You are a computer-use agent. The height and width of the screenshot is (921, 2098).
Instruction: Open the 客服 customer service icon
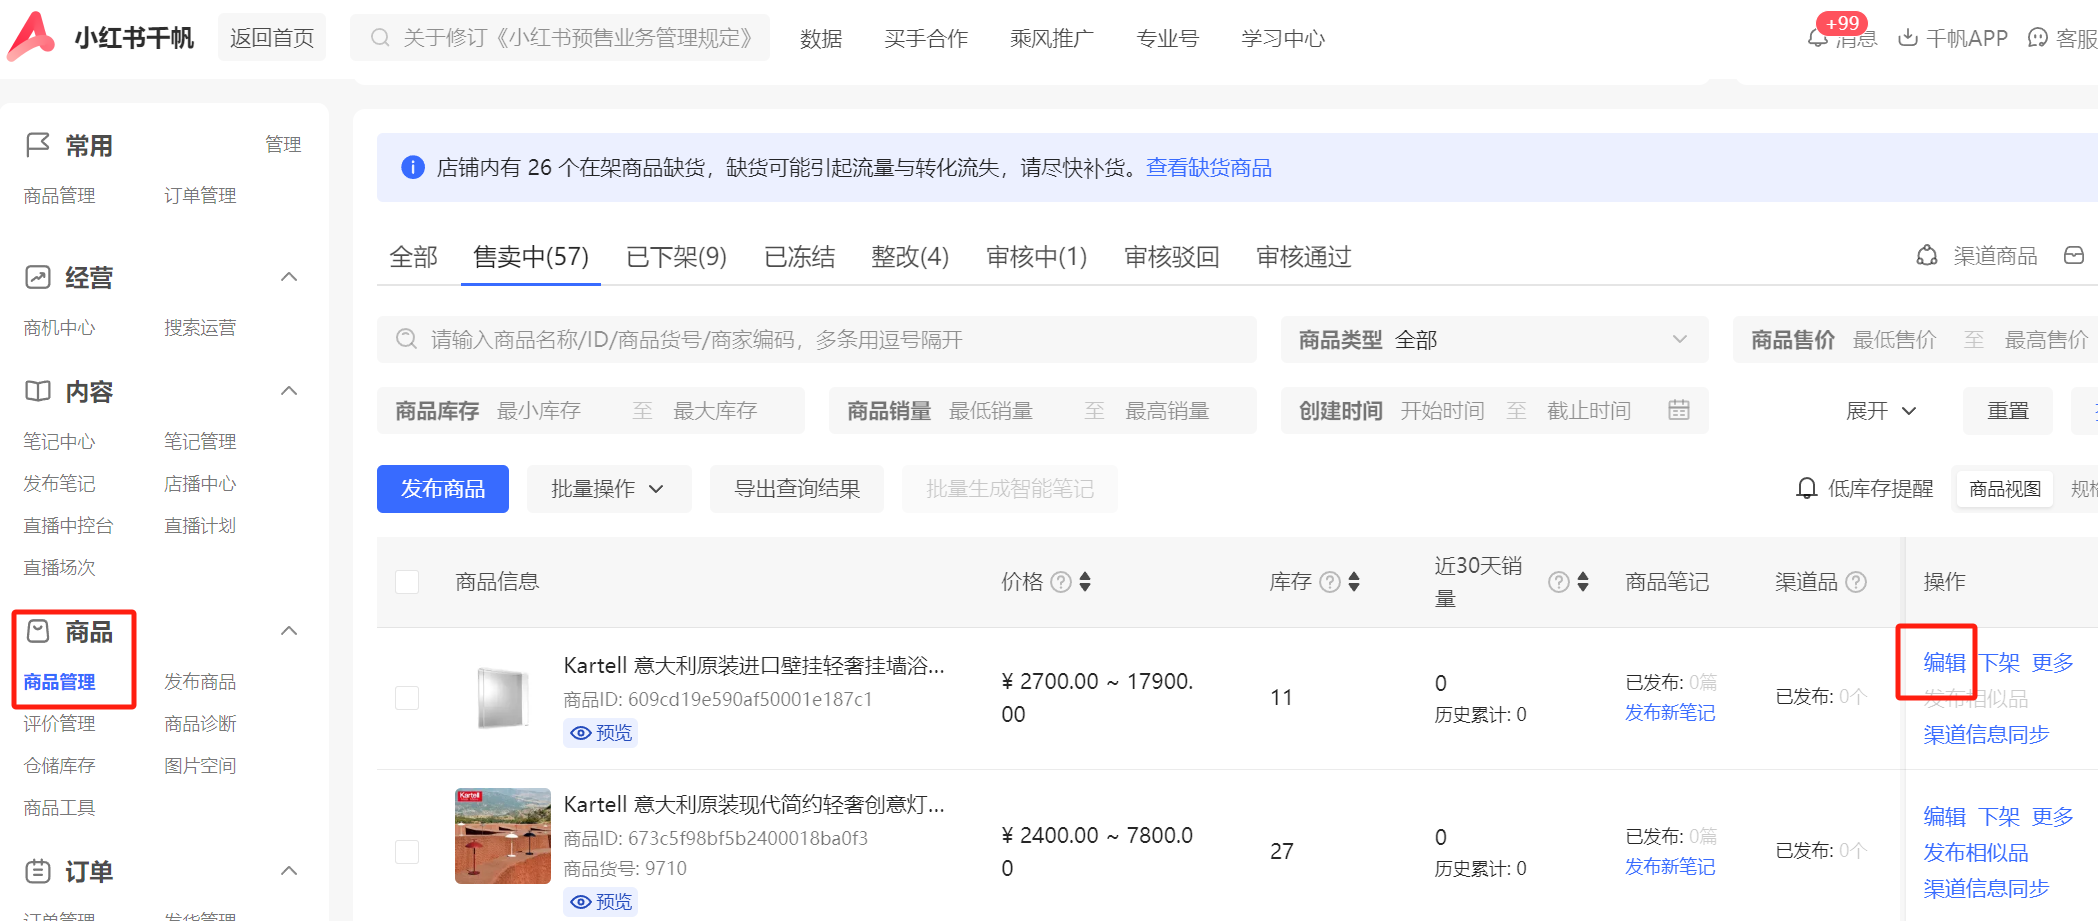coord(2037,38)
